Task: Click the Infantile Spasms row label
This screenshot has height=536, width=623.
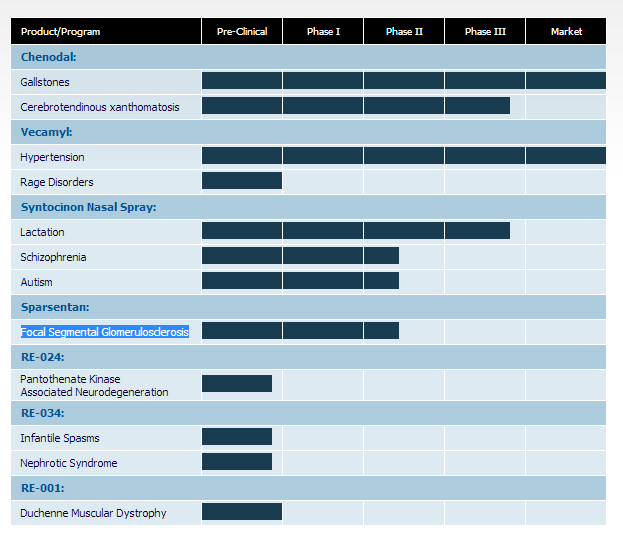Action: (x=60, y=438)
